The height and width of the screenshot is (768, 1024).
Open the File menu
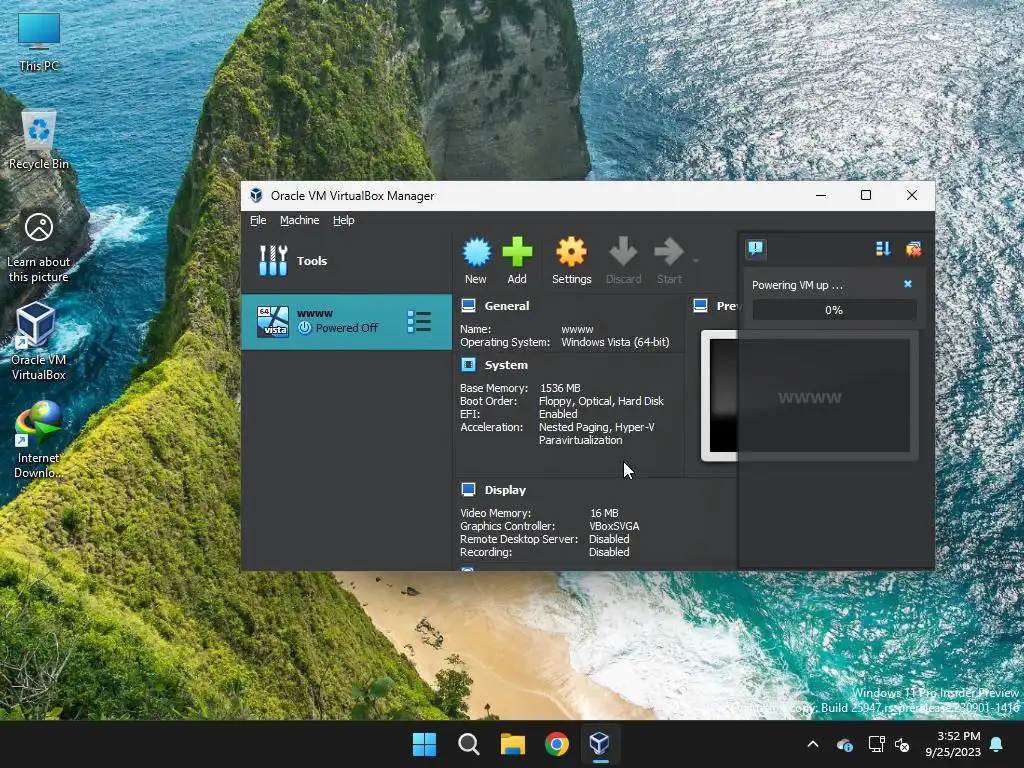258,220
